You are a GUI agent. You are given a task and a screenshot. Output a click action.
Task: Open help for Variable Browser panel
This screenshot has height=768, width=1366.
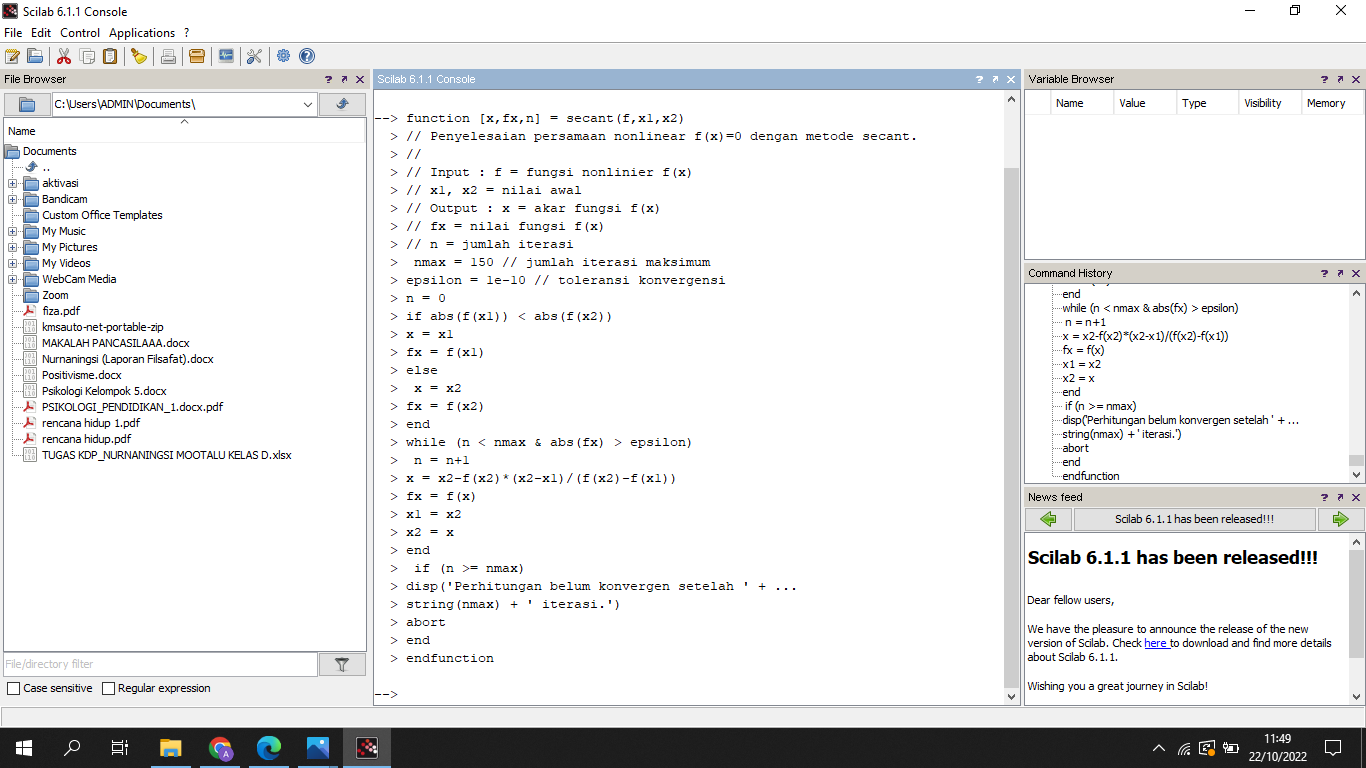point(1324,79)
